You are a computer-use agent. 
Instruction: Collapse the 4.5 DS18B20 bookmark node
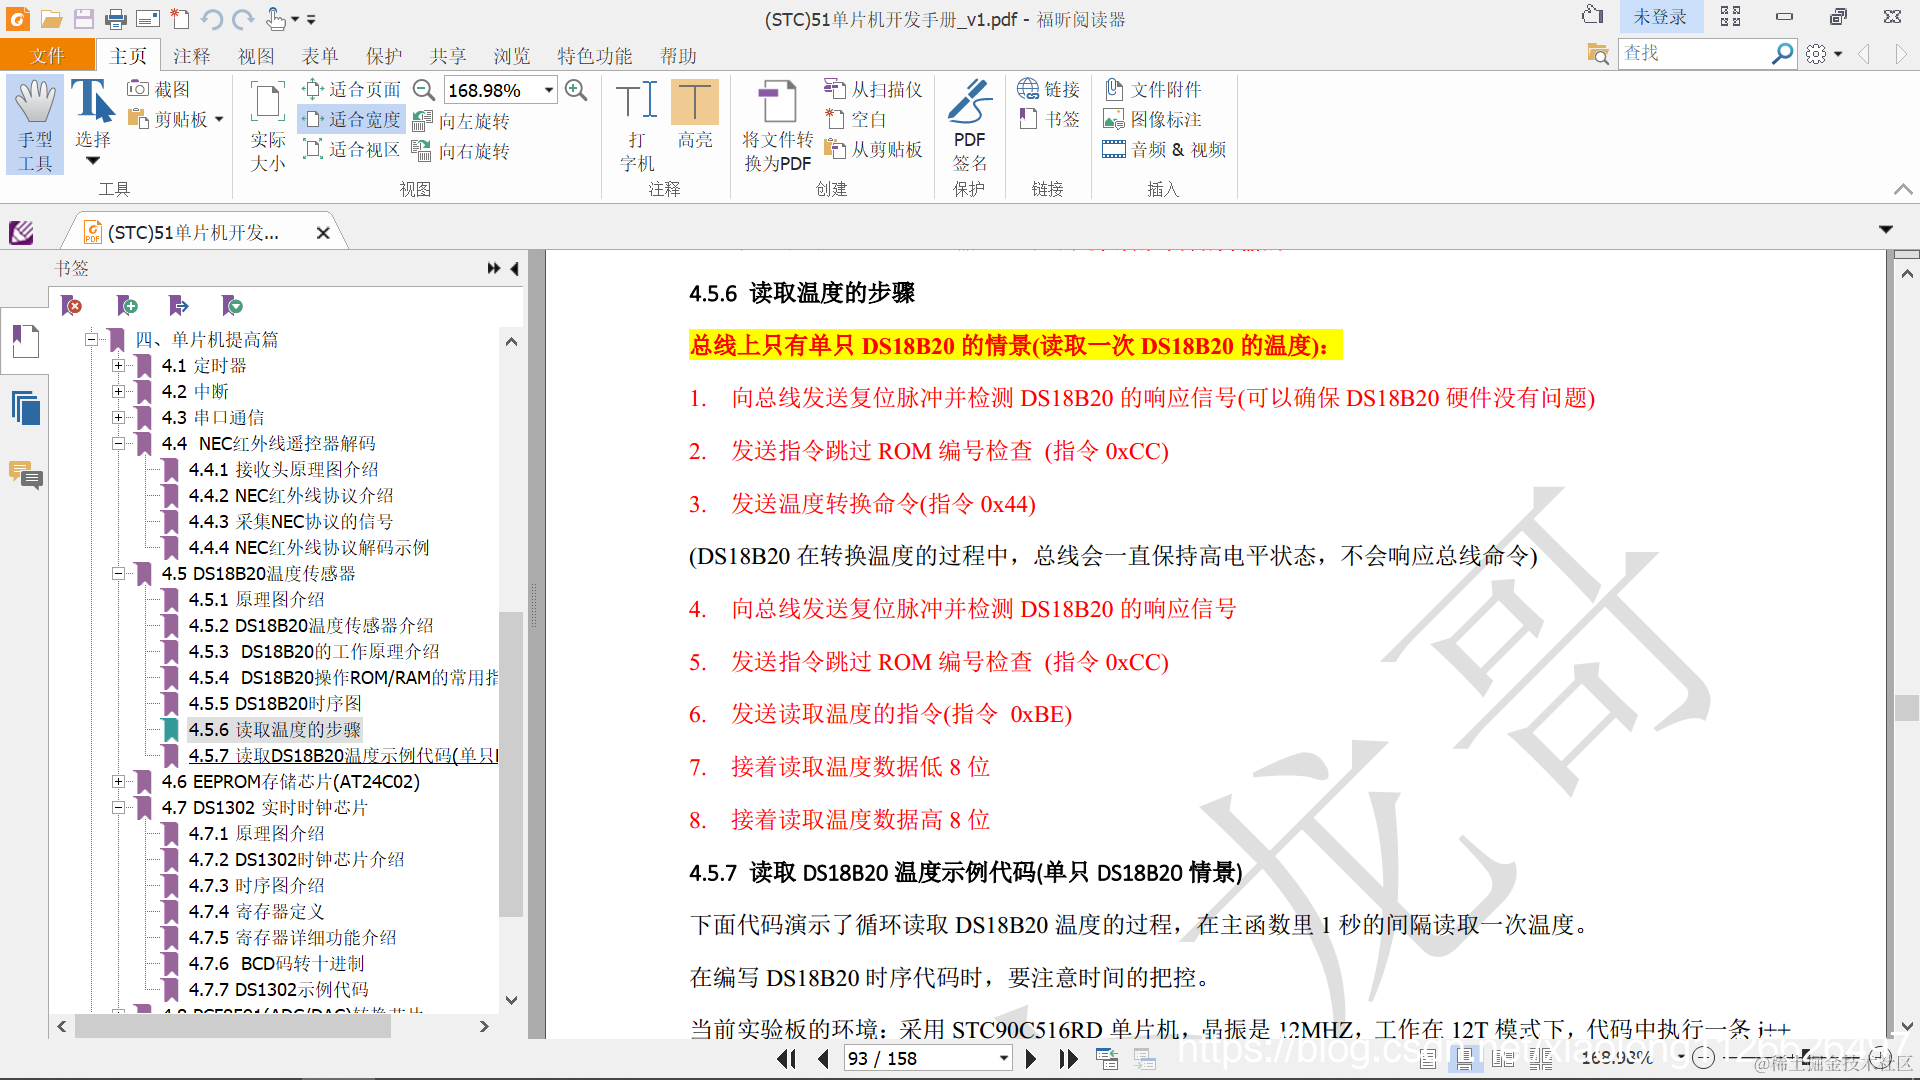118,573
